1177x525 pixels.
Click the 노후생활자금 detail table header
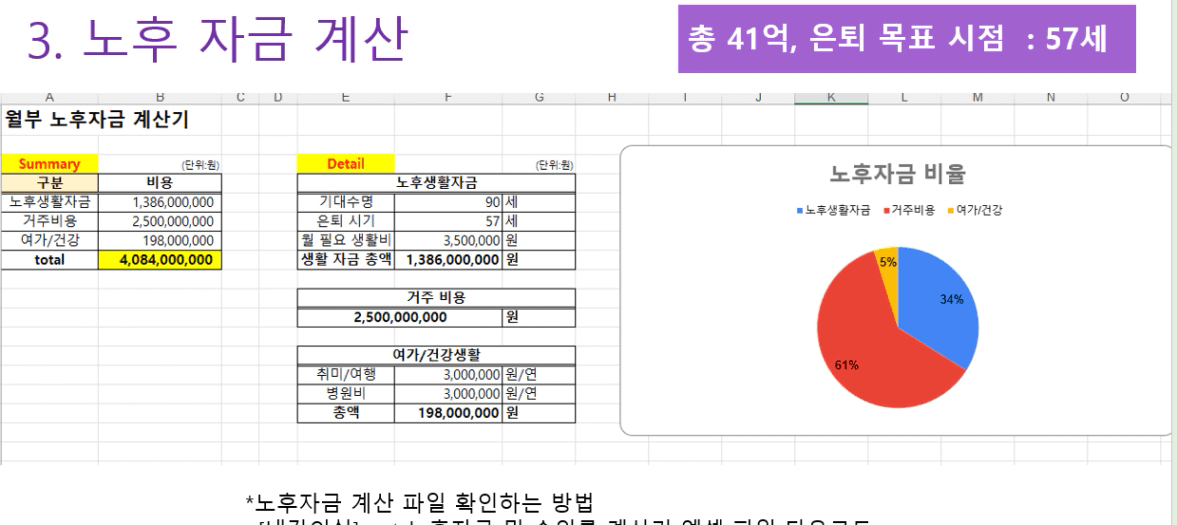click(x=436, y=183)
